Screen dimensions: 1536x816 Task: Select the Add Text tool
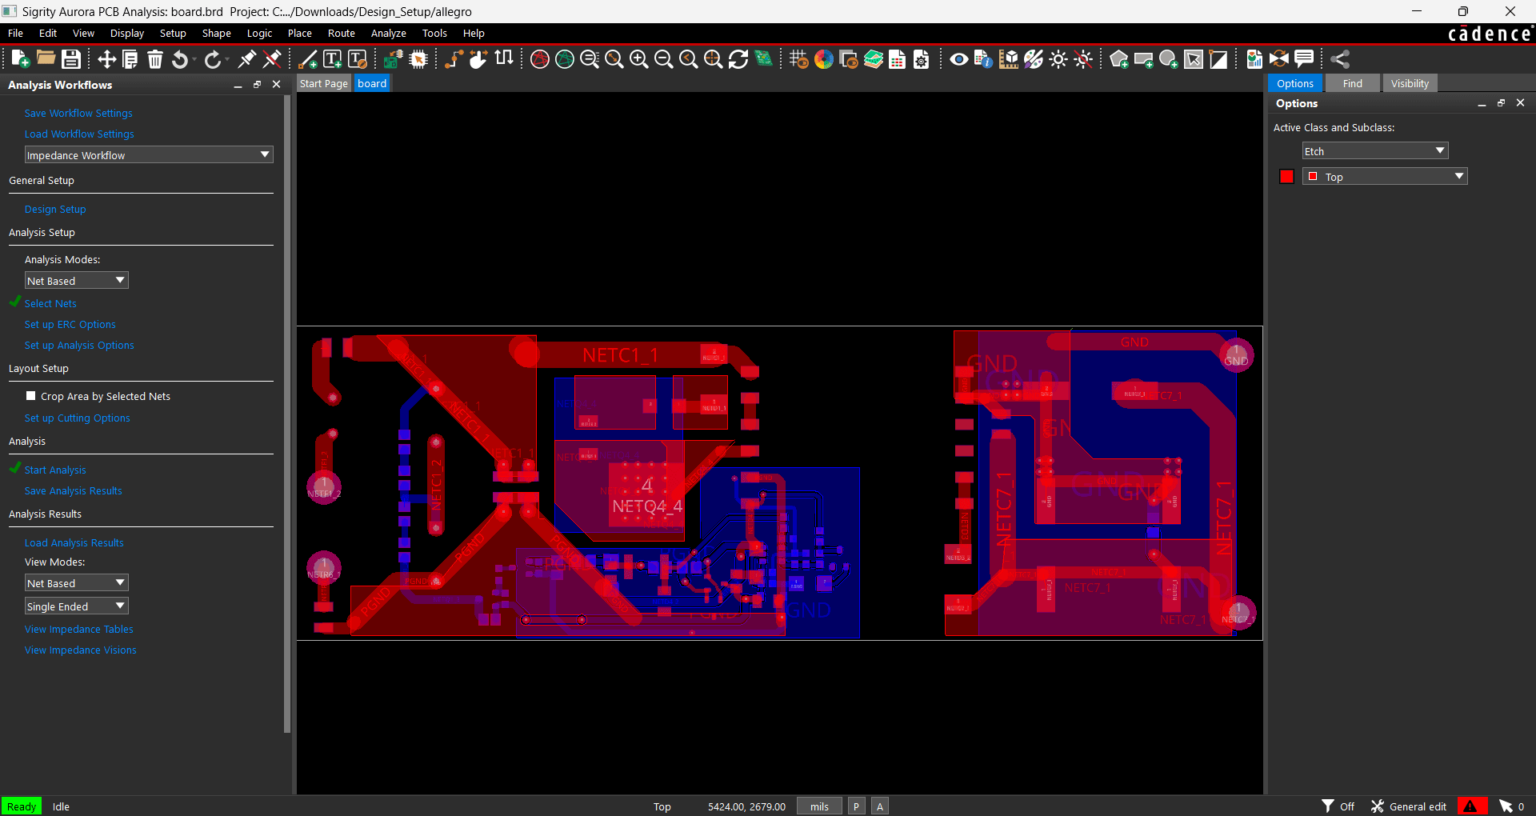pos(332,59)
